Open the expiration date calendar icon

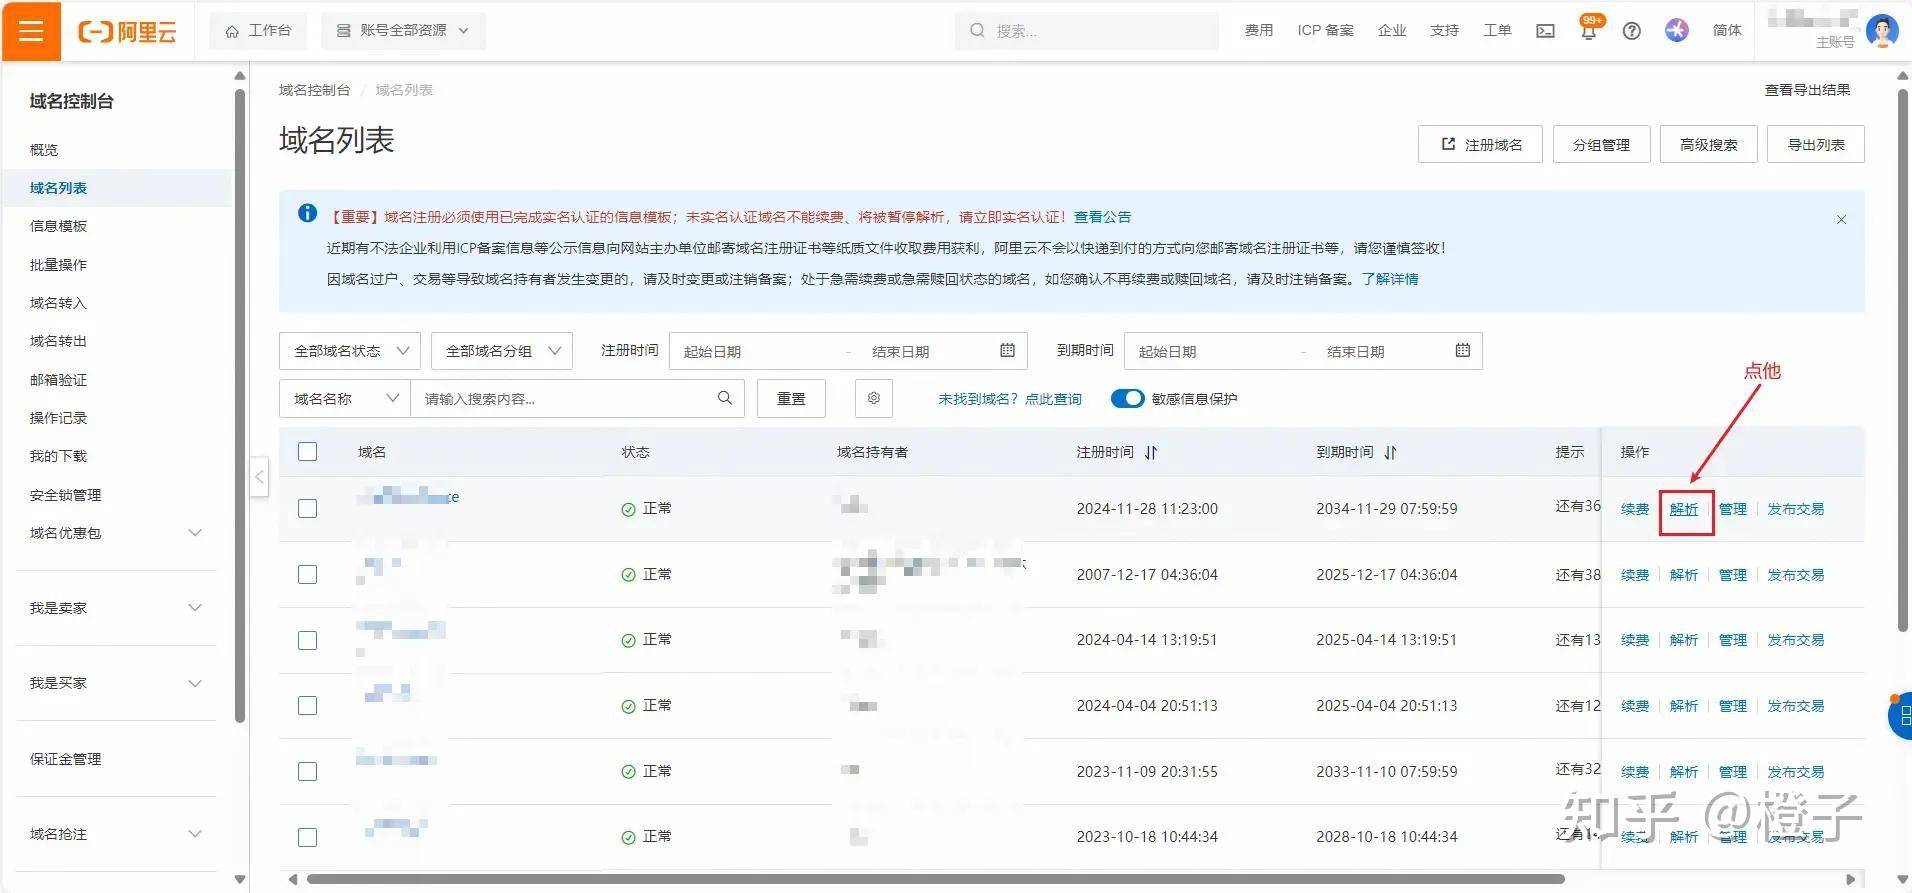1463,350
